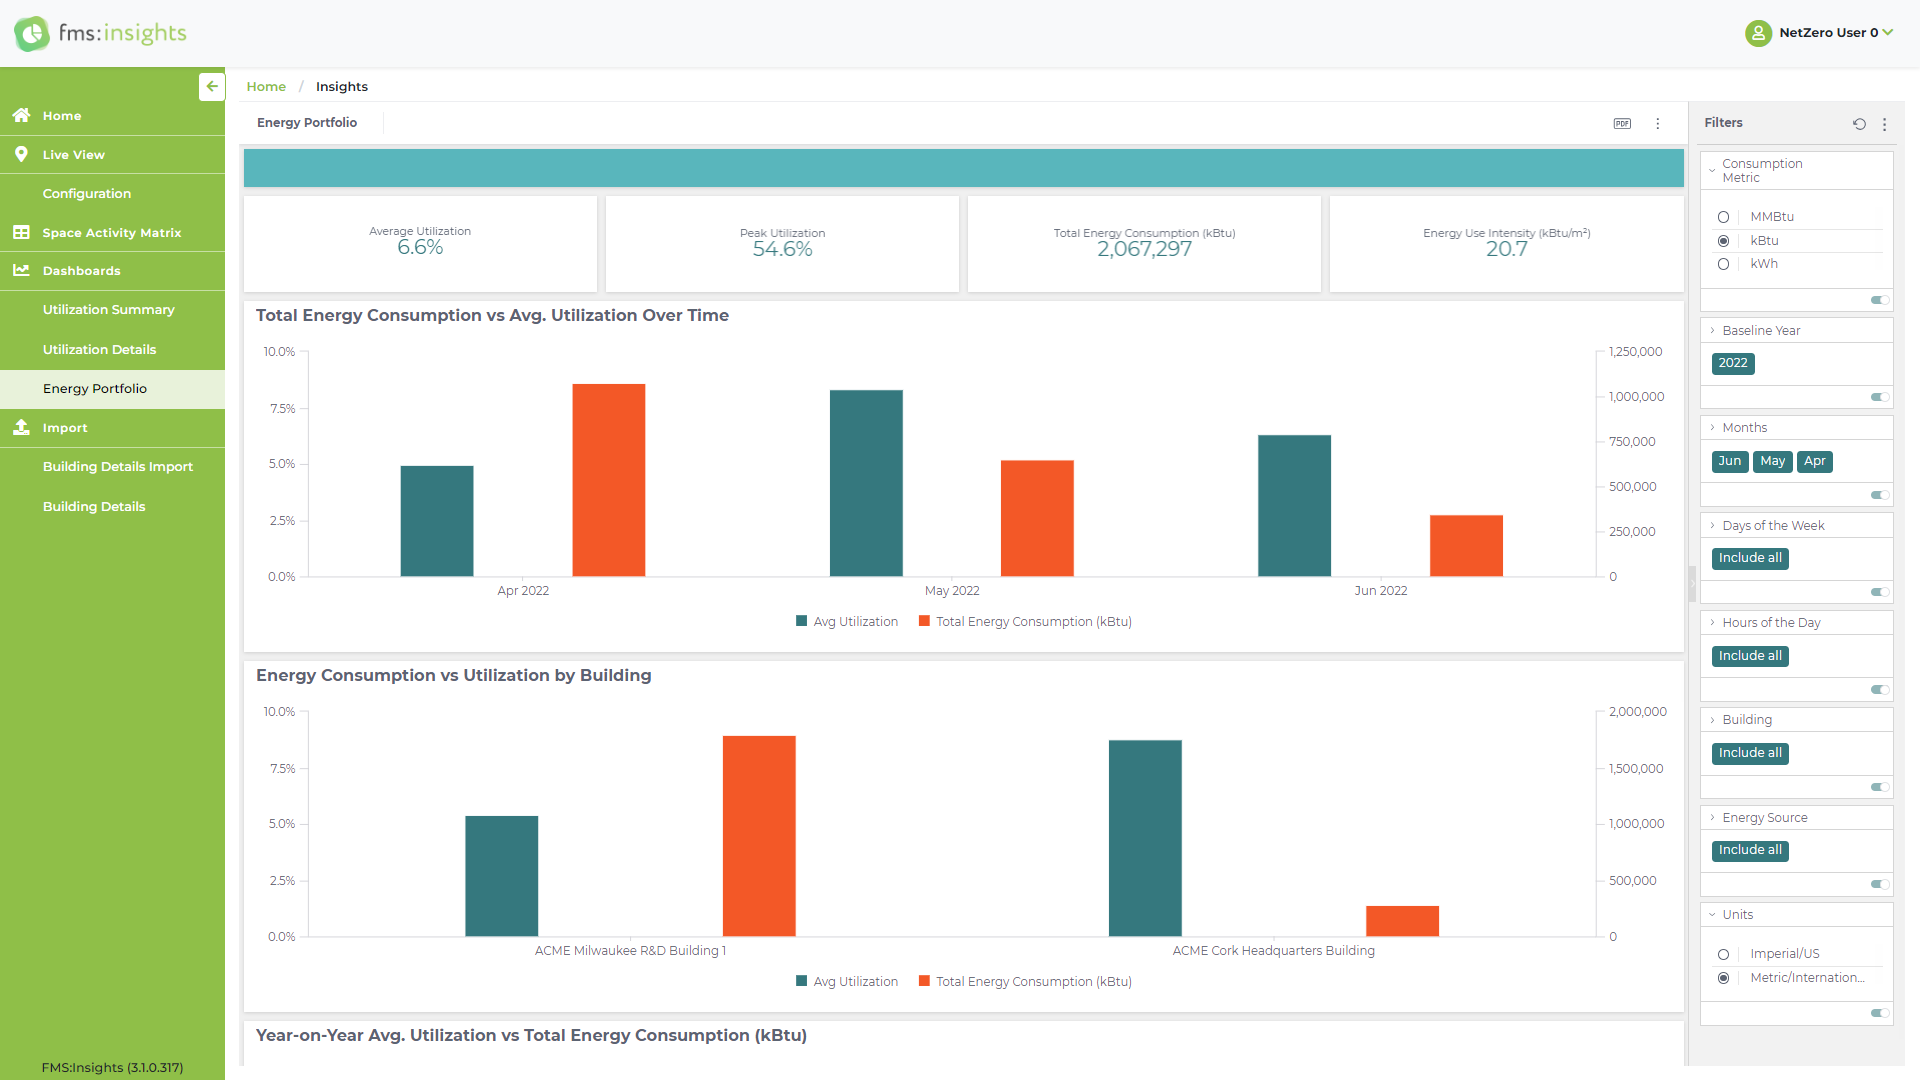Open Utilization Summary in the sidebar
Image resolution: width=1920 pixels, height=1080 pixels.
108,310
